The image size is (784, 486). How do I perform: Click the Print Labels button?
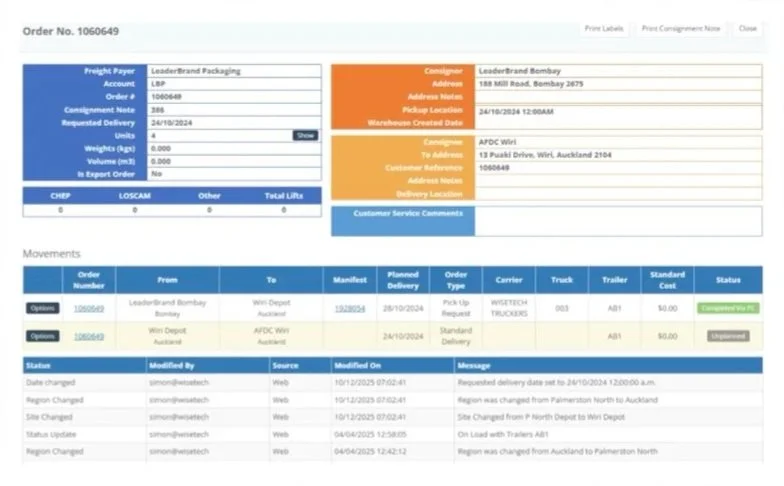pos(604,28)
